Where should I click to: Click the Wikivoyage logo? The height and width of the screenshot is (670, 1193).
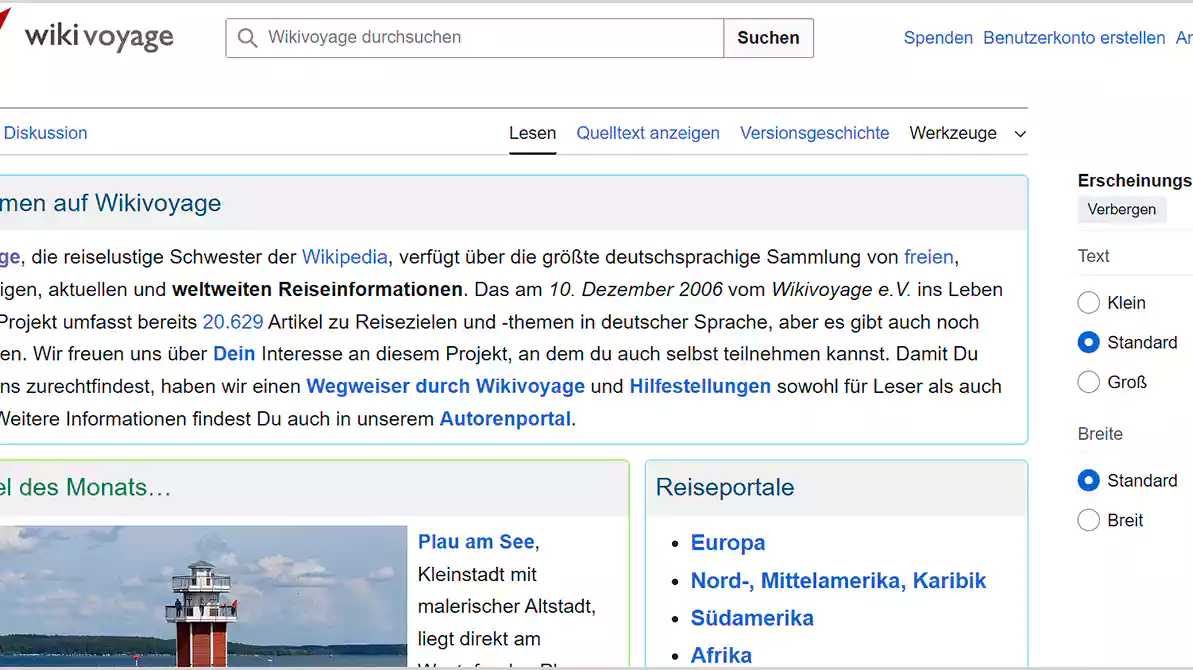pyautogui.click(x=87, y=36)
